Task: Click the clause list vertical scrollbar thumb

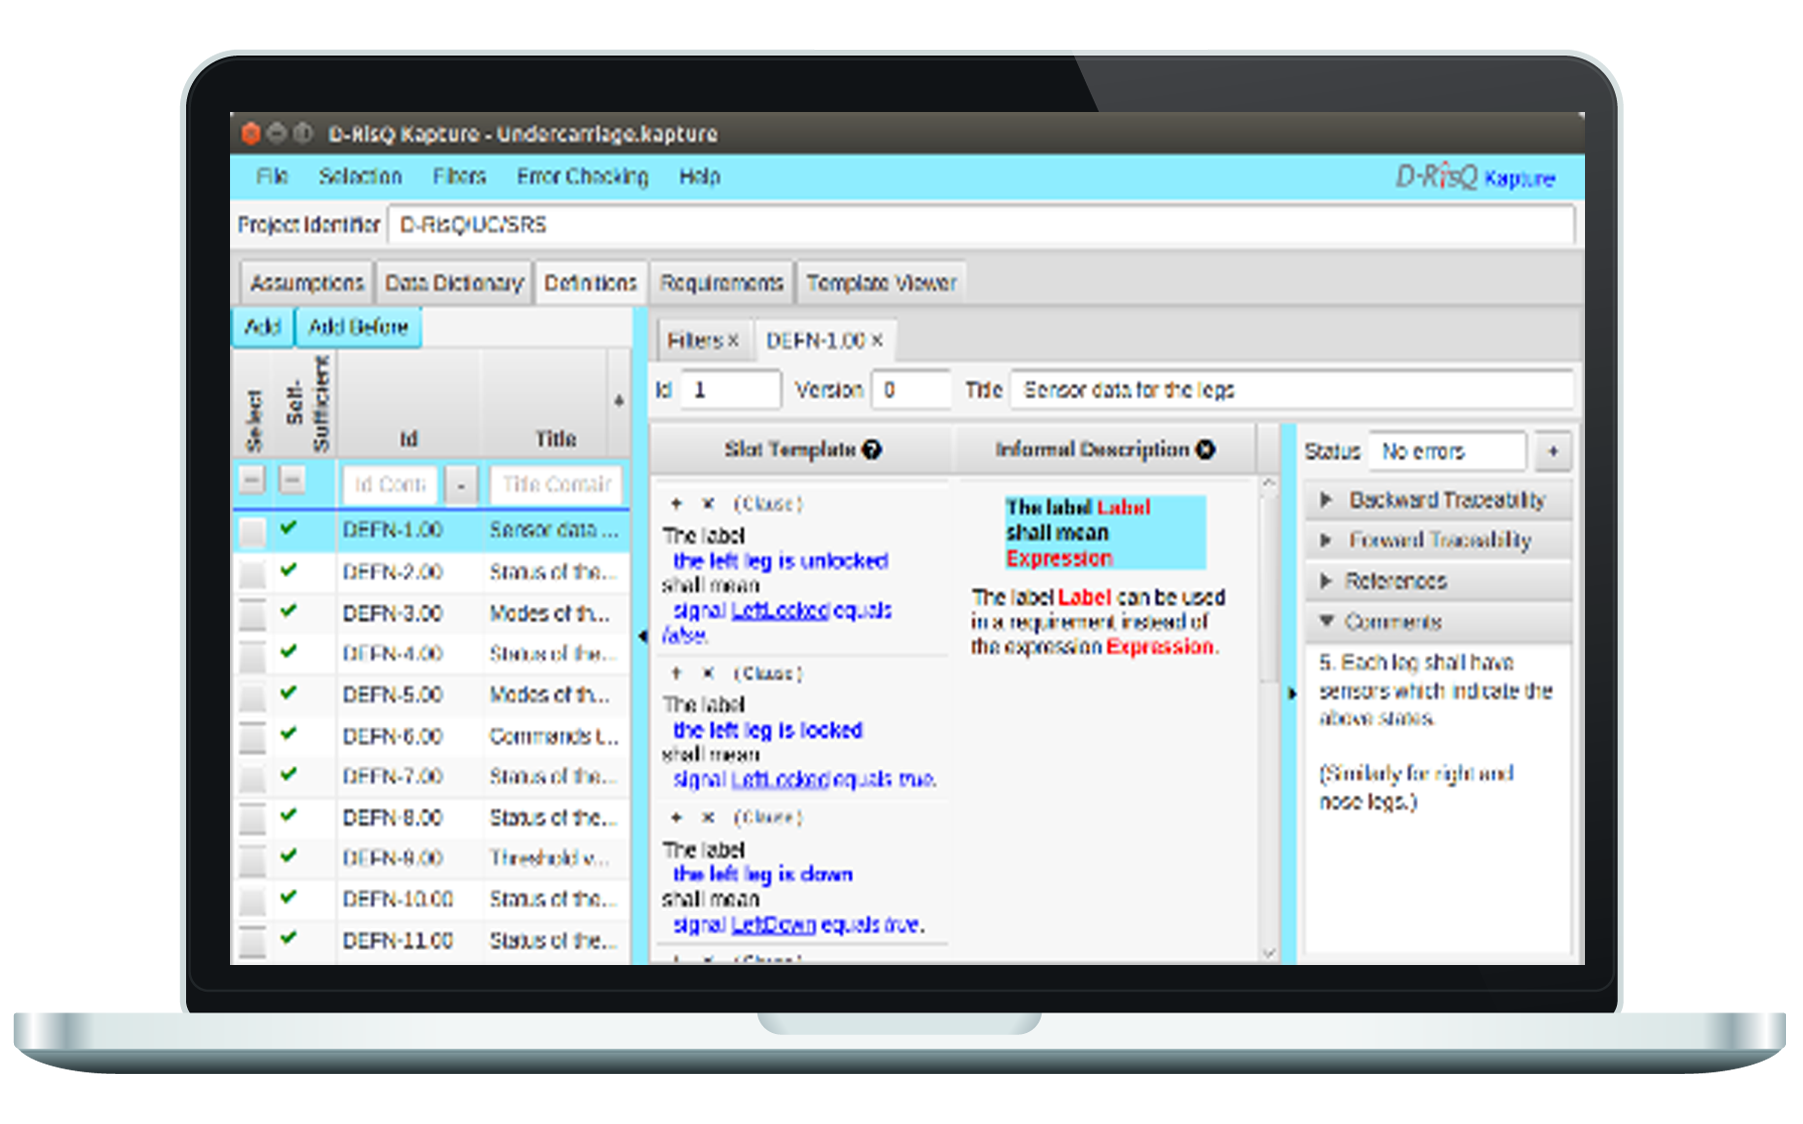Action: [1269, 590]
